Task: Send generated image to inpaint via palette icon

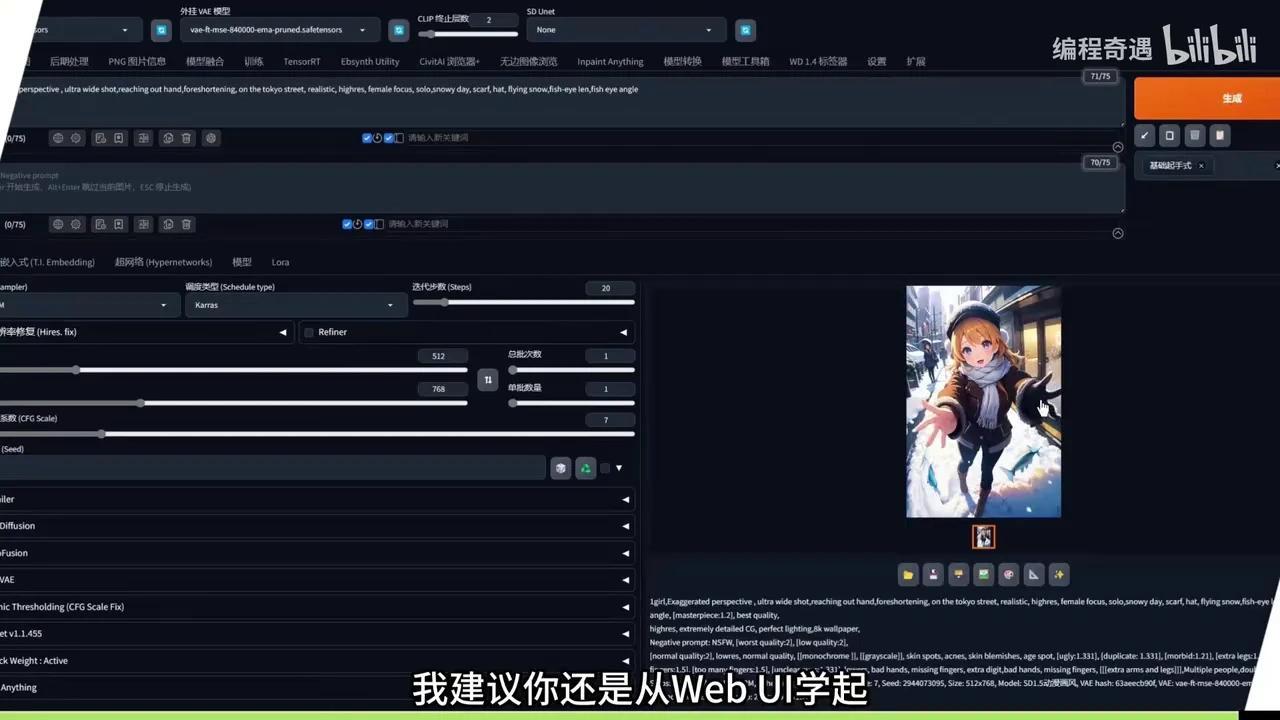Action: (x=1008, y=574)
